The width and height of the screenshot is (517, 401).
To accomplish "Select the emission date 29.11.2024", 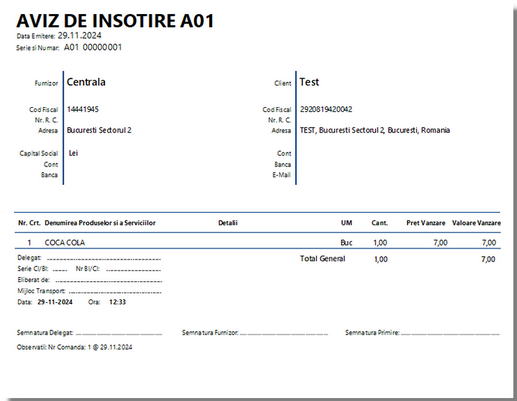I will (79, 36).
